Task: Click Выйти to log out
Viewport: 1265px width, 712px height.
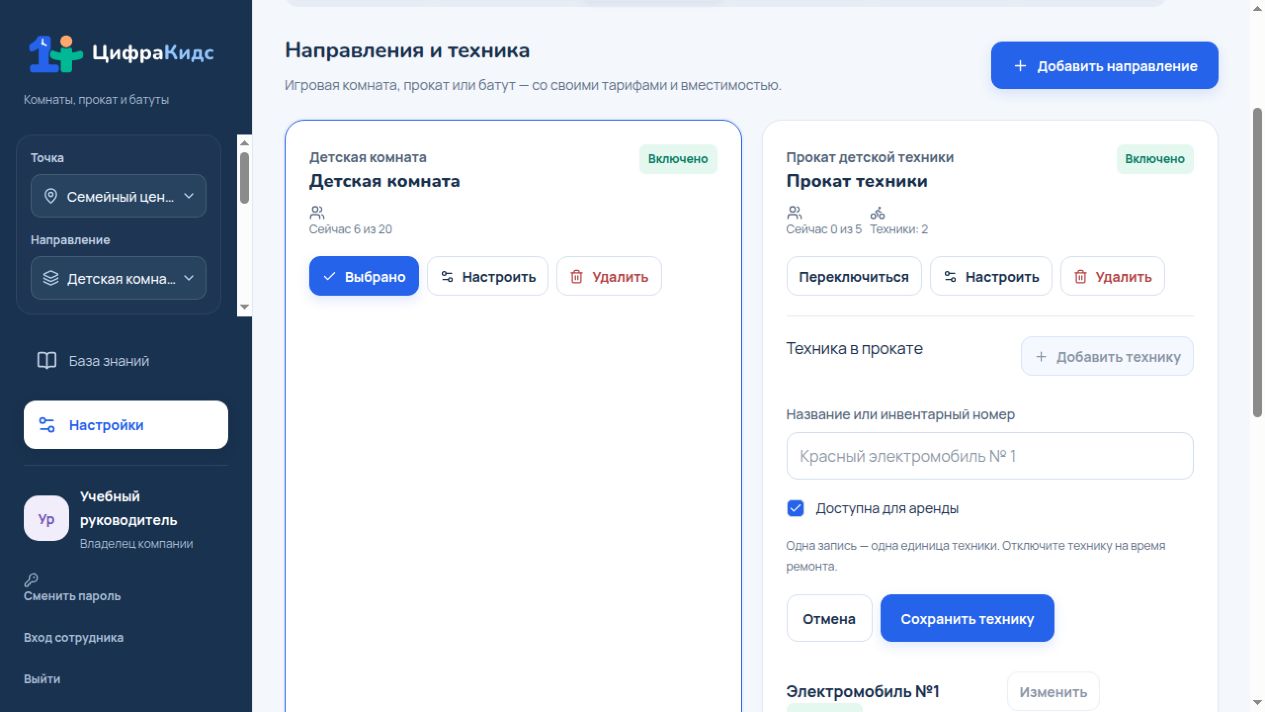Action: click(42, 679)
